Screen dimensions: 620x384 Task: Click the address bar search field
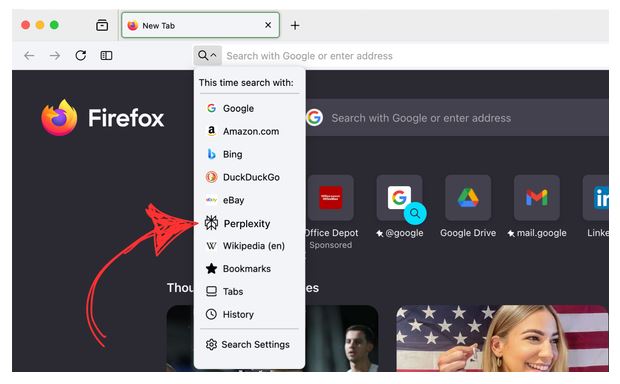coord(415,56)
